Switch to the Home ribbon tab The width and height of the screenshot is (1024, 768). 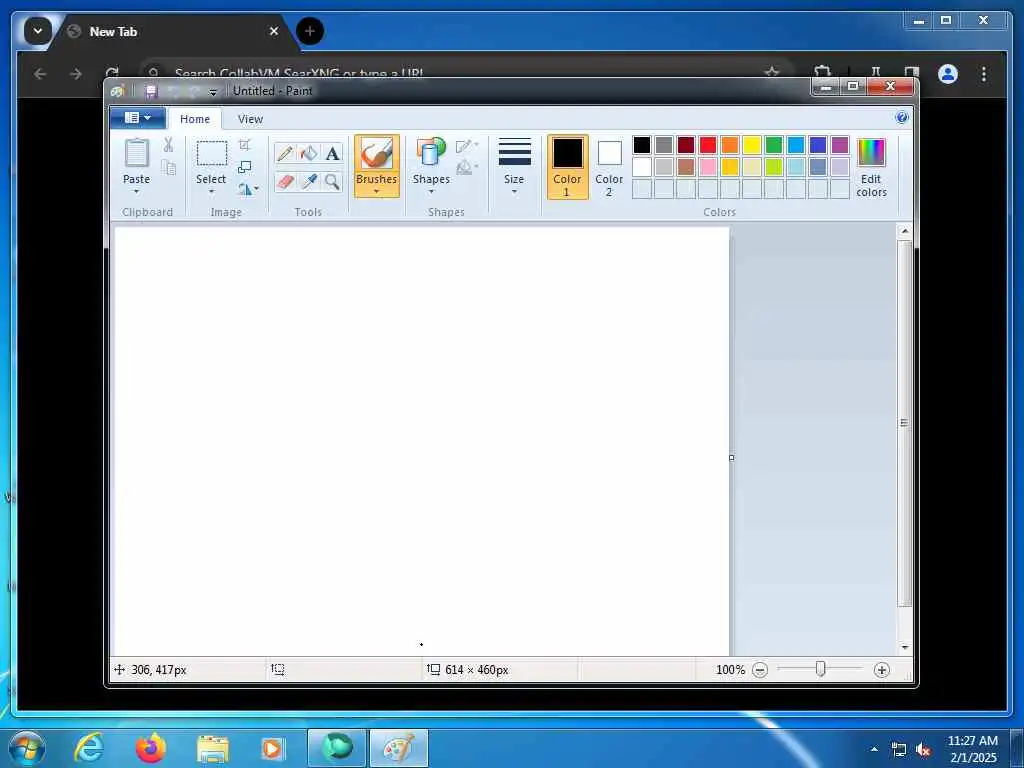(195, 119)
